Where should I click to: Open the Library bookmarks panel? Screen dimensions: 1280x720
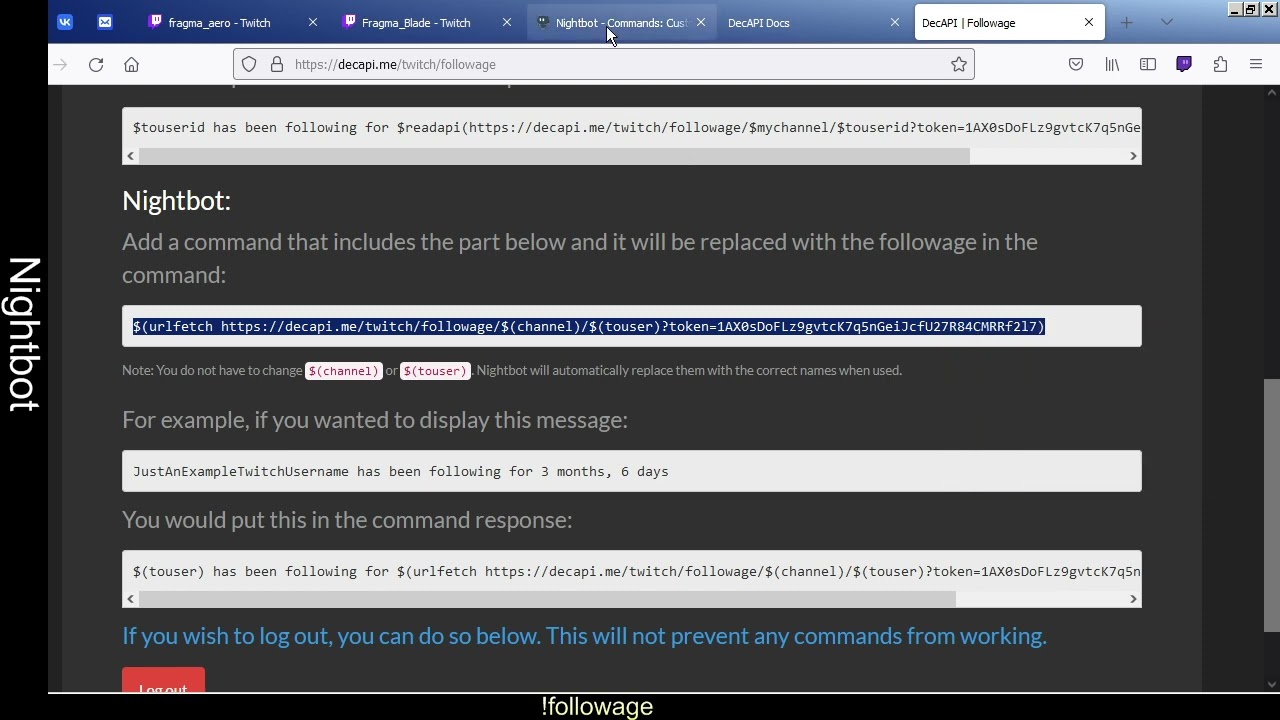[x=1112, y=64]
